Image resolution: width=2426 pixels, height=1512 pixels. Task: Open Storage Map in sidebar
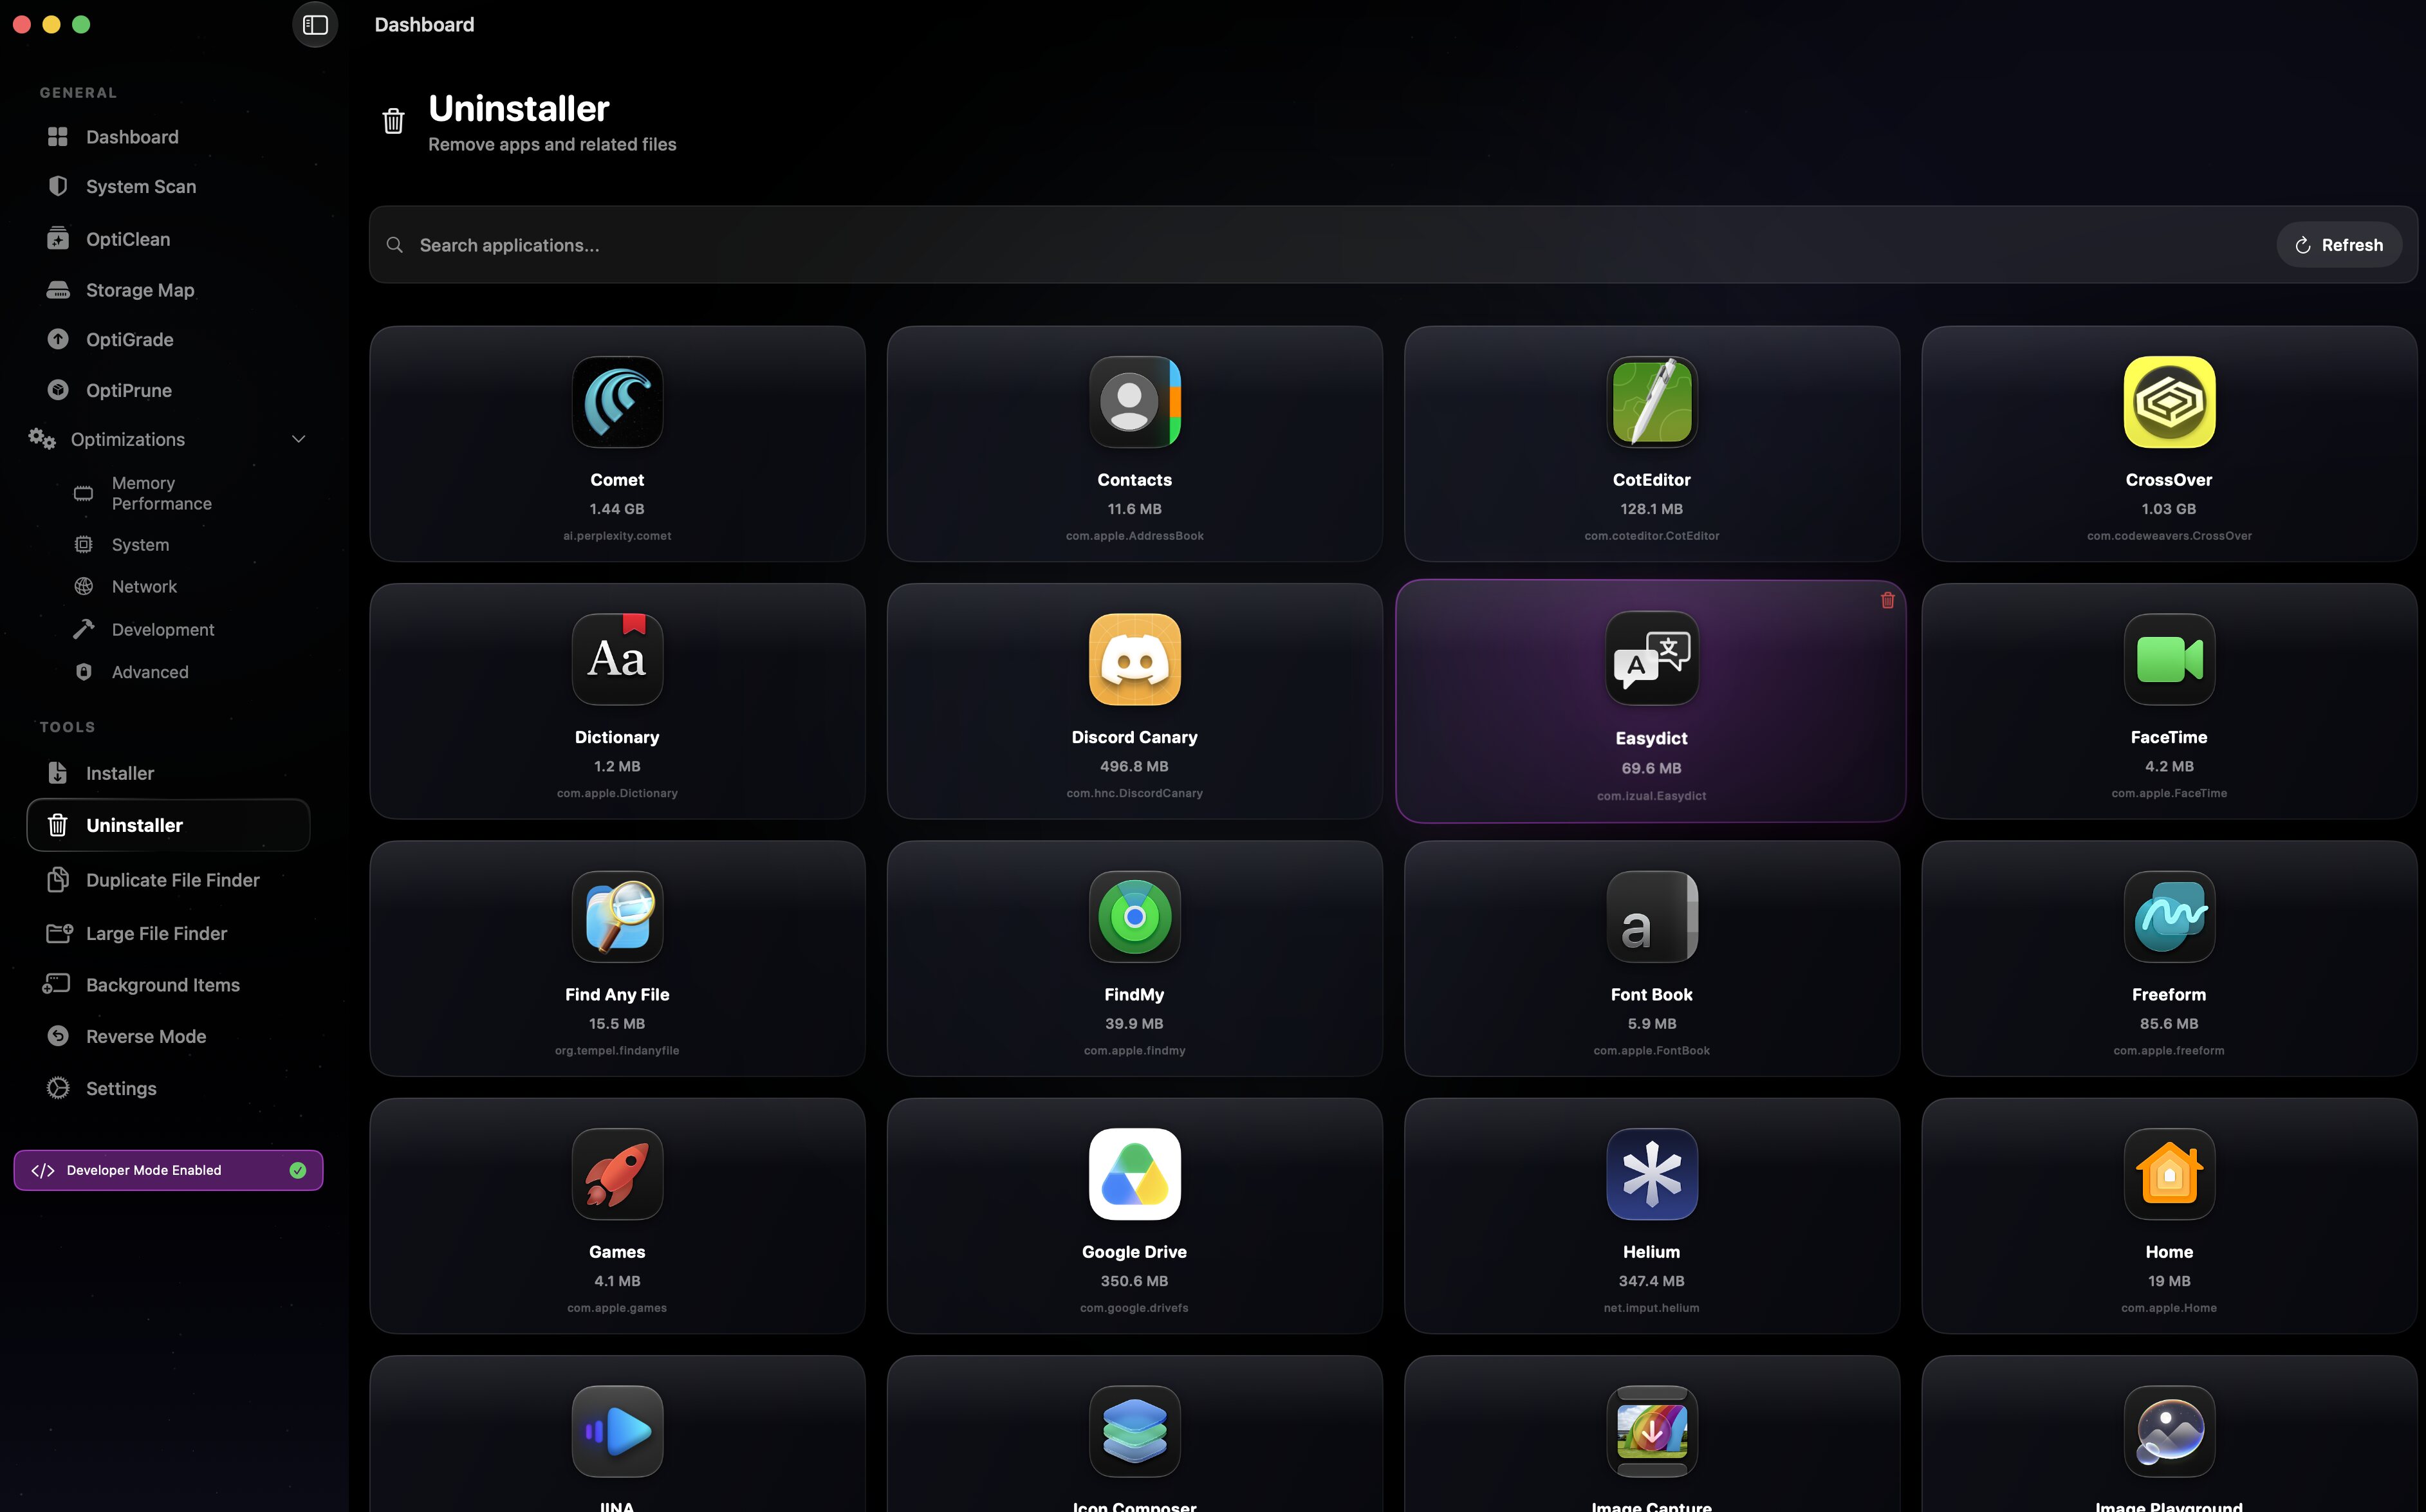[x=168, y=290]
